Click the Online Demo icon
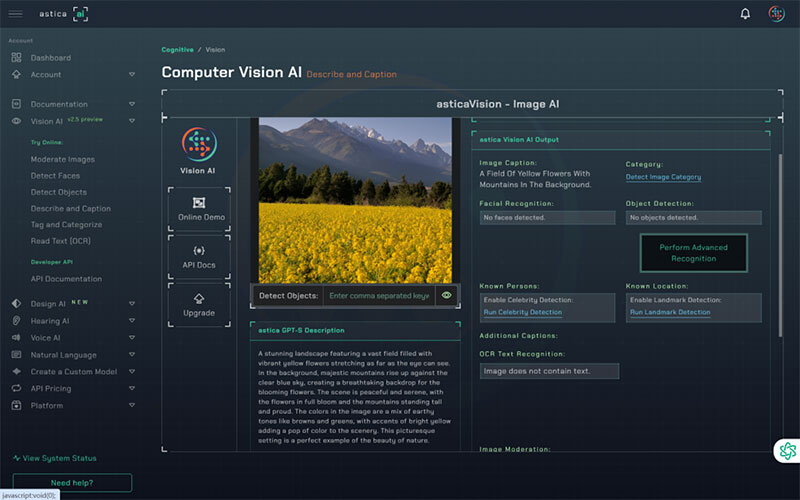 [x=199, y=203]
